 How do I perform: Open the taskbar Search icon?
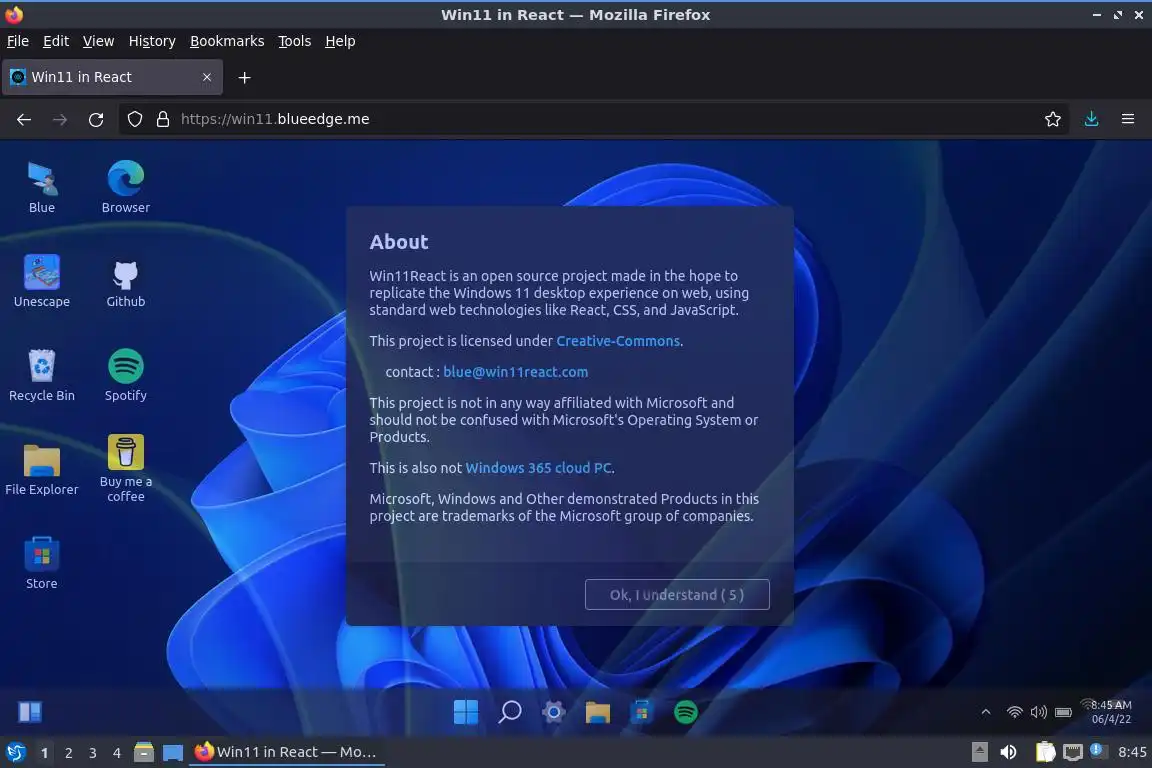tap(510, 711)
